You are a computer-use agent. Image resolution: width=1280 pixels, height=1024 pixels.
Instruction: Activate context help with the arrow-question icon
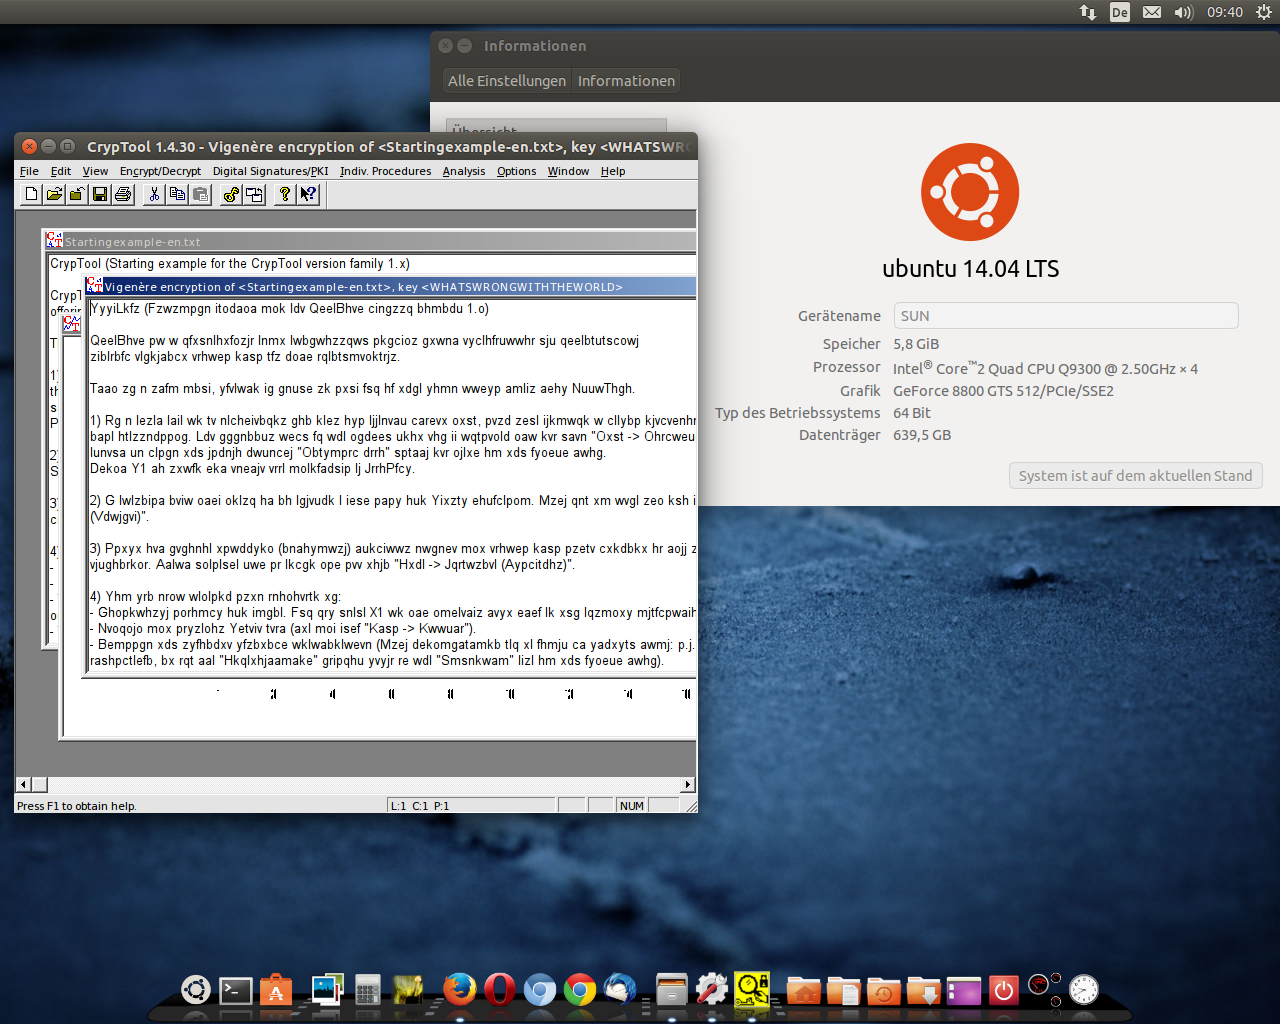307,194
